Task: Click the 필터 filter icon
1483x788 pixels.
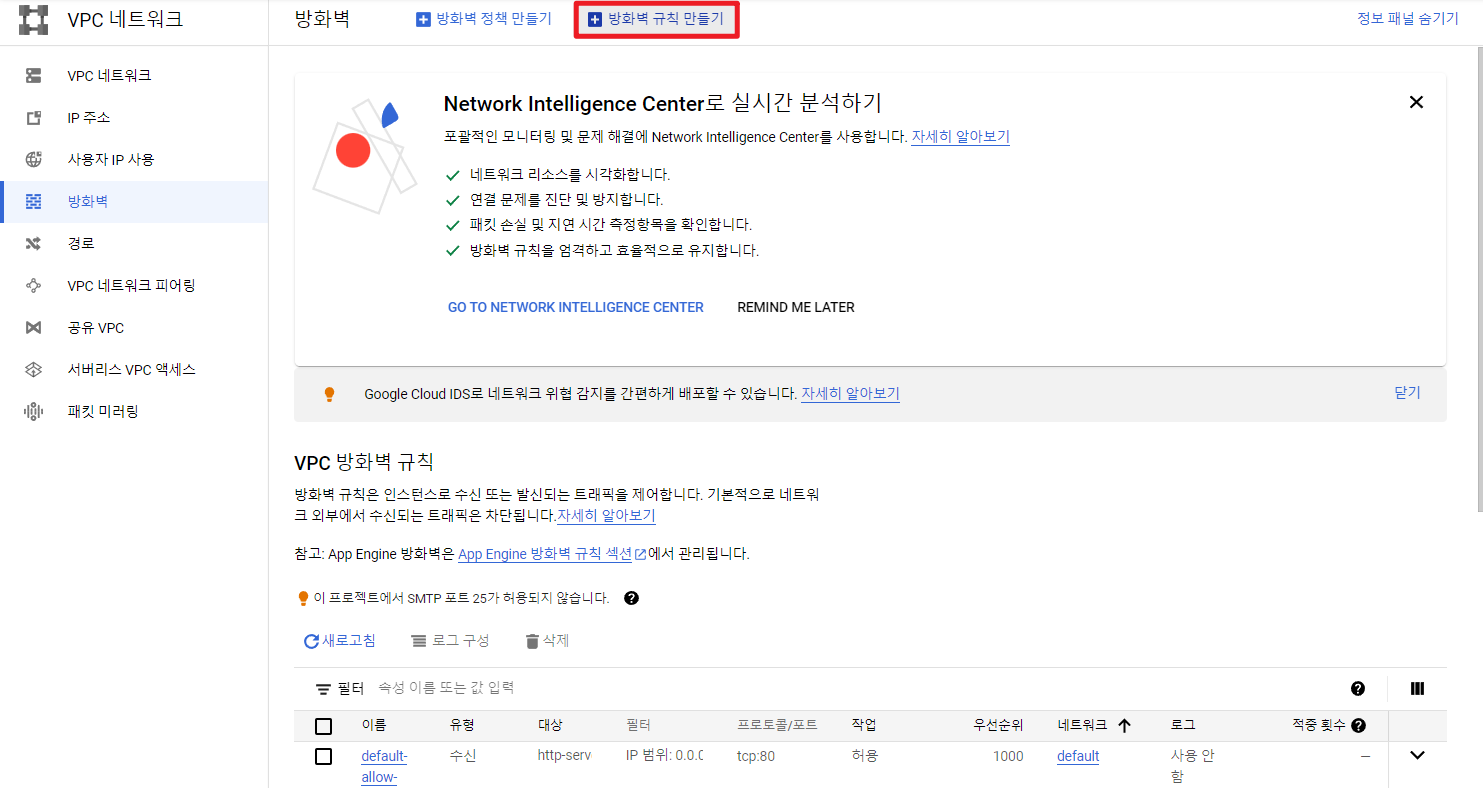Action: (x=323, y=689)
